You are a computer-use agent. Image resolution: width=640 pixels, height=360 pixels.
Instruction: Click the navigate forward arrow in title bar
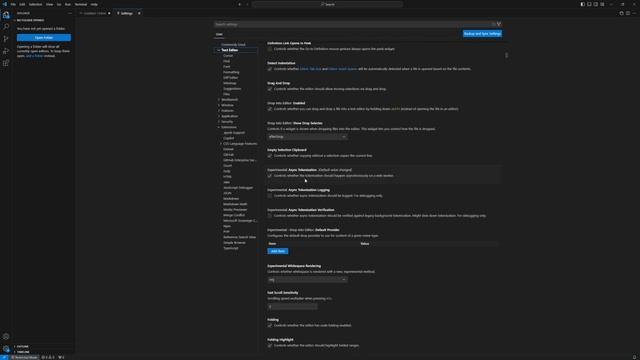point(247,4)
